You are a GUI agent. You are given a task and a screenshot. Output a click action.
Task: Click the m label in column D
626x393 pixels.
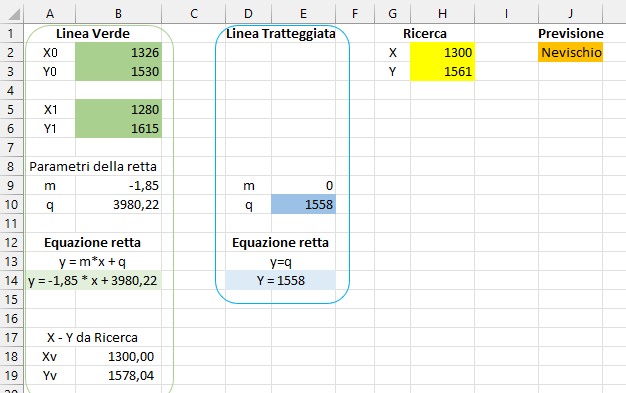[x=248, y=185]
